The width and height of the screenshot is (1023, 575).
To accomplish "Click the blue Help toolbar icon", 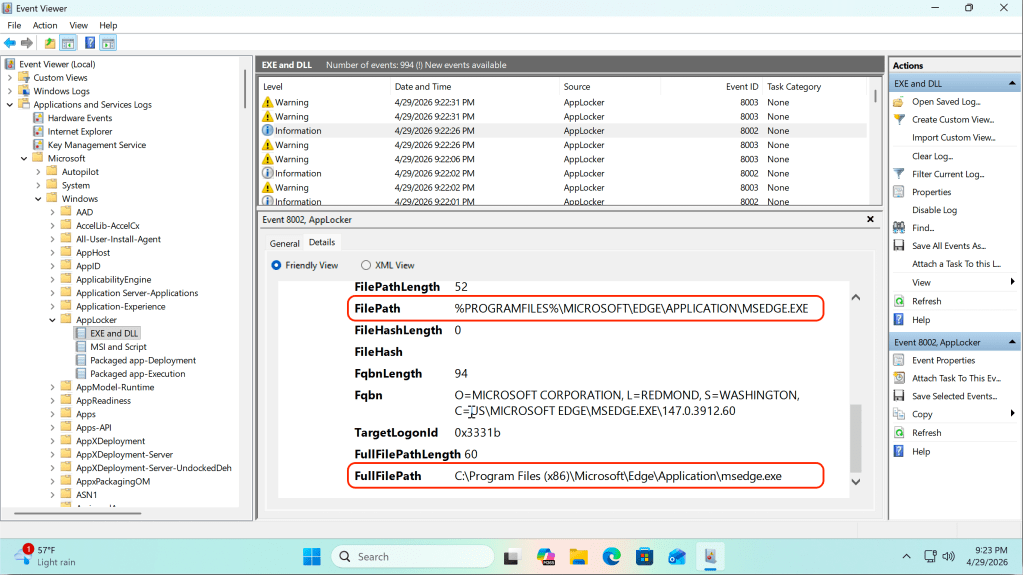I will pos(90,43).
